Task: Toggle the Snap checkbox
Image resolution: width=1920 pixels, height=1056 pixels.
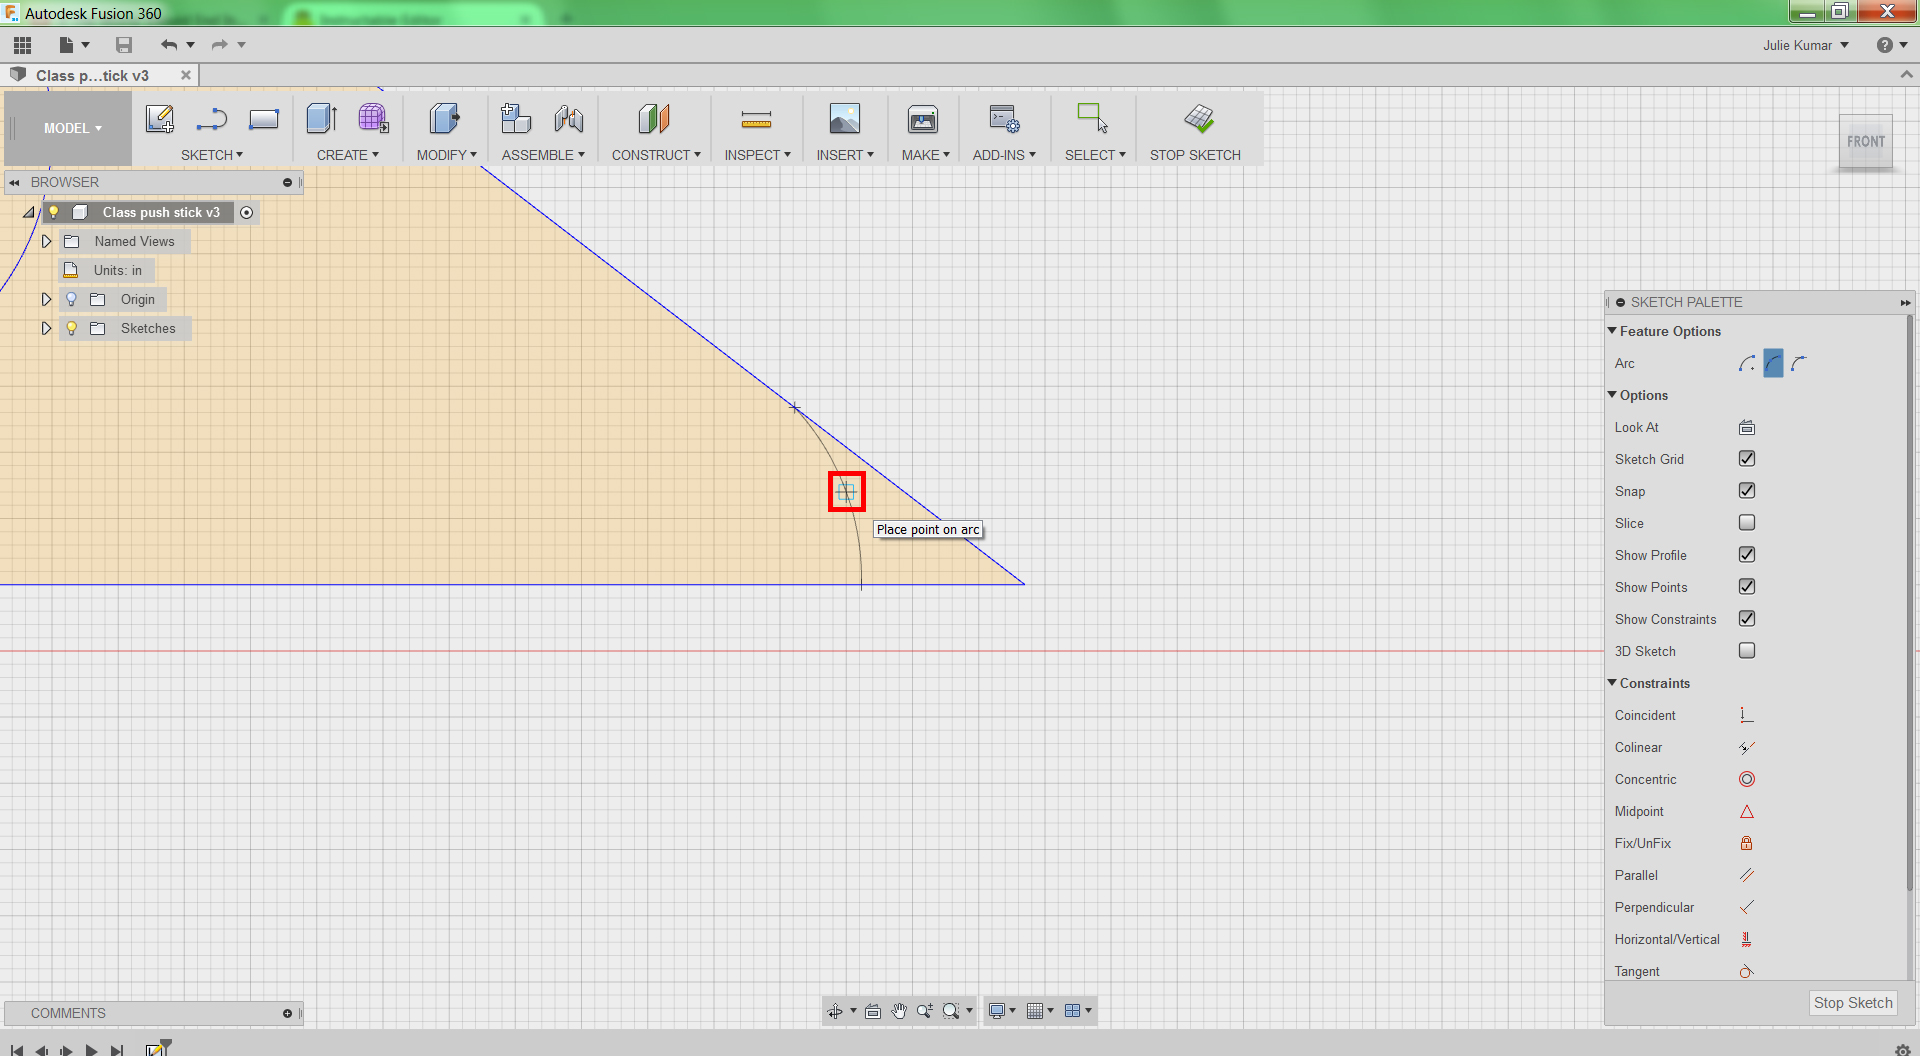Action: click(1747, 491)
